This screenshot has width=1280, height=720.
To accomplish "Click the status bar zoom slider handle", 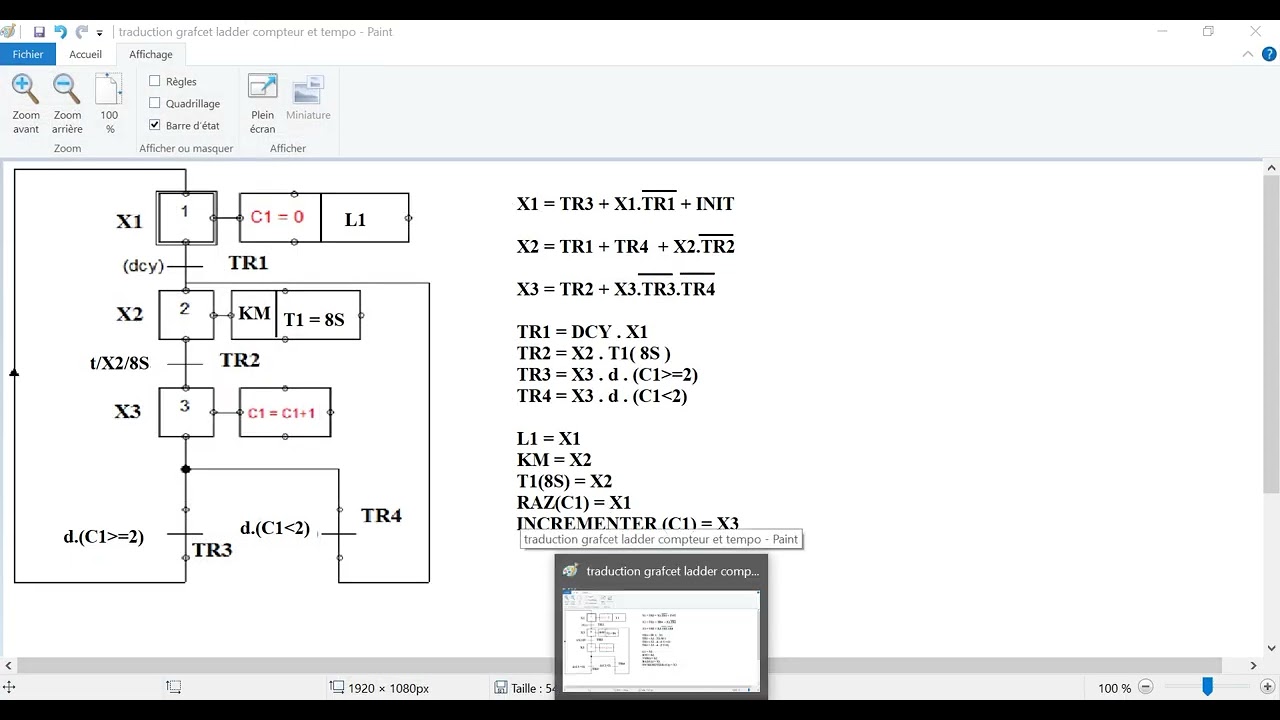I will click(1207, 687).
